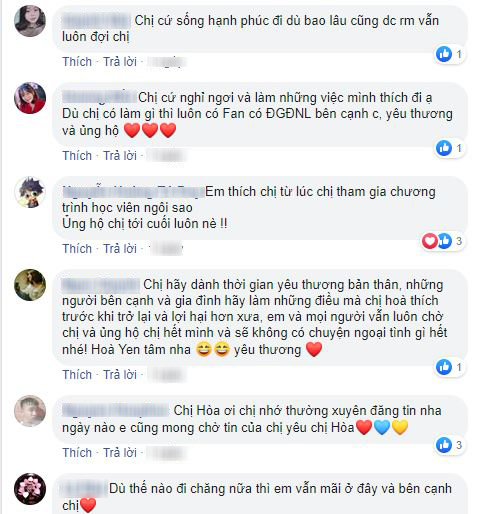Click Trả lời under 'Hoà Yen tâm' comment
The height and width of the screenshot is (514, 502).
pos(120,375)
